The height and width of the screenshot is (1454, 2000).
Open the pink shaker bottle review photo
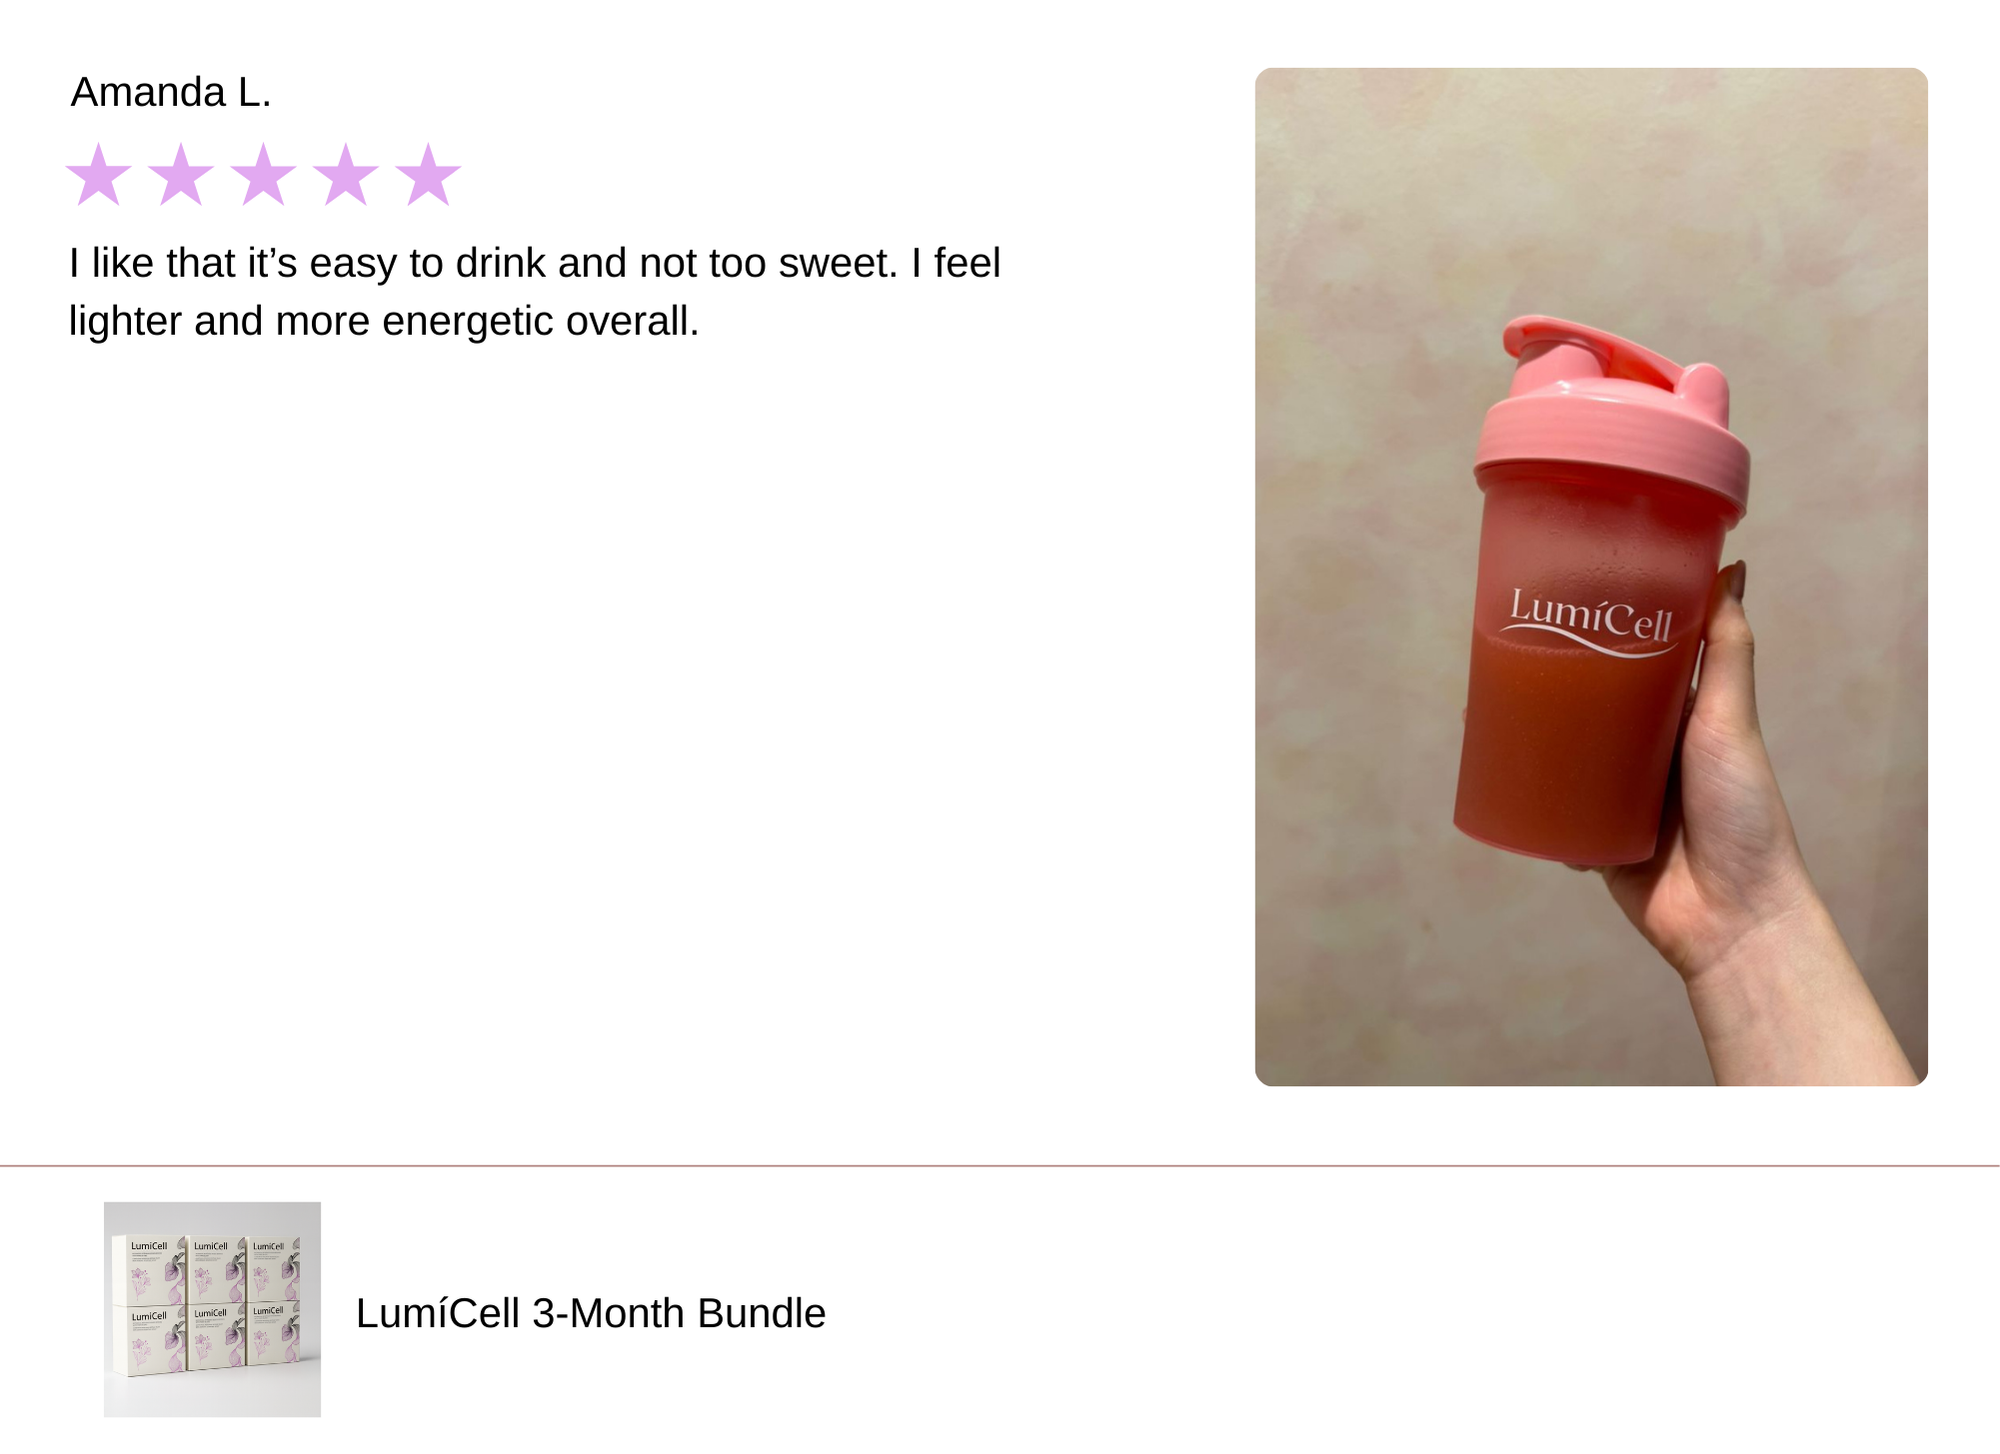pos(1591,577)
